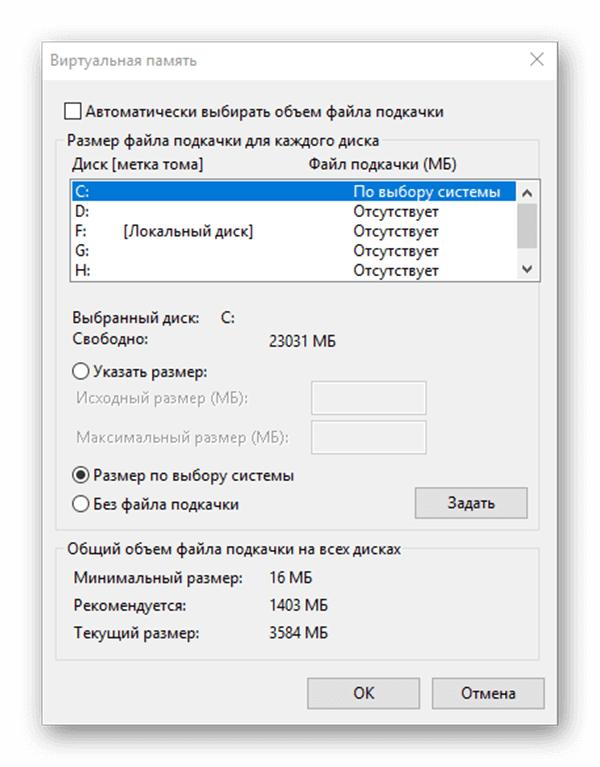Select drive H: row in list
This screenshot has width=600, height=767.
294,271
